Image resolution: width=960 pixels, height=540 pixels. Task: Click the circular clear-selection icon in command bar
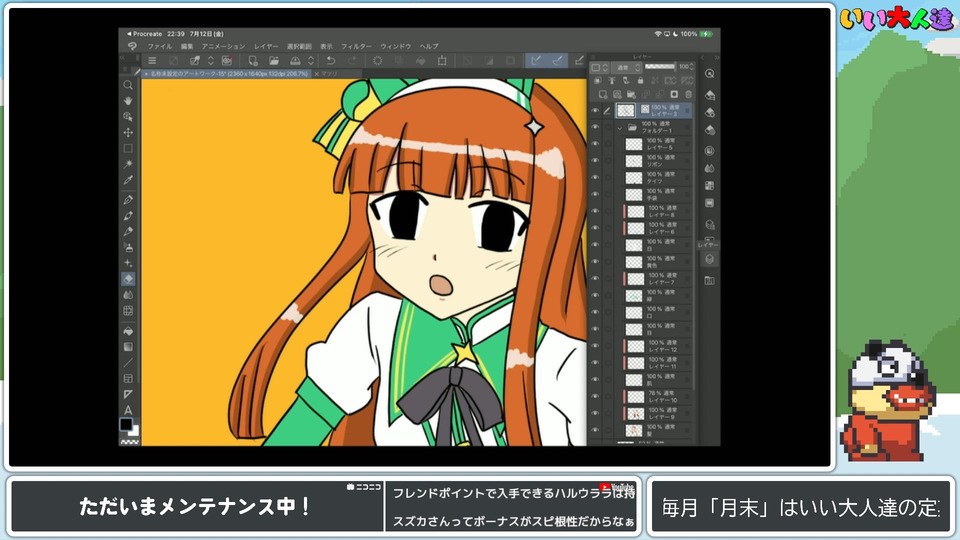[x=377, y=61]
